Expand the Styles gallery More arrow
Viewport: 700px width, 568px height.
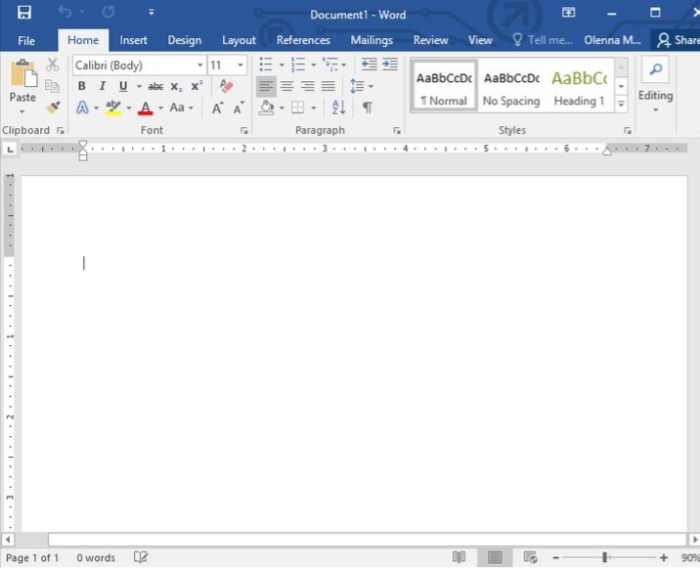(621, 103)
